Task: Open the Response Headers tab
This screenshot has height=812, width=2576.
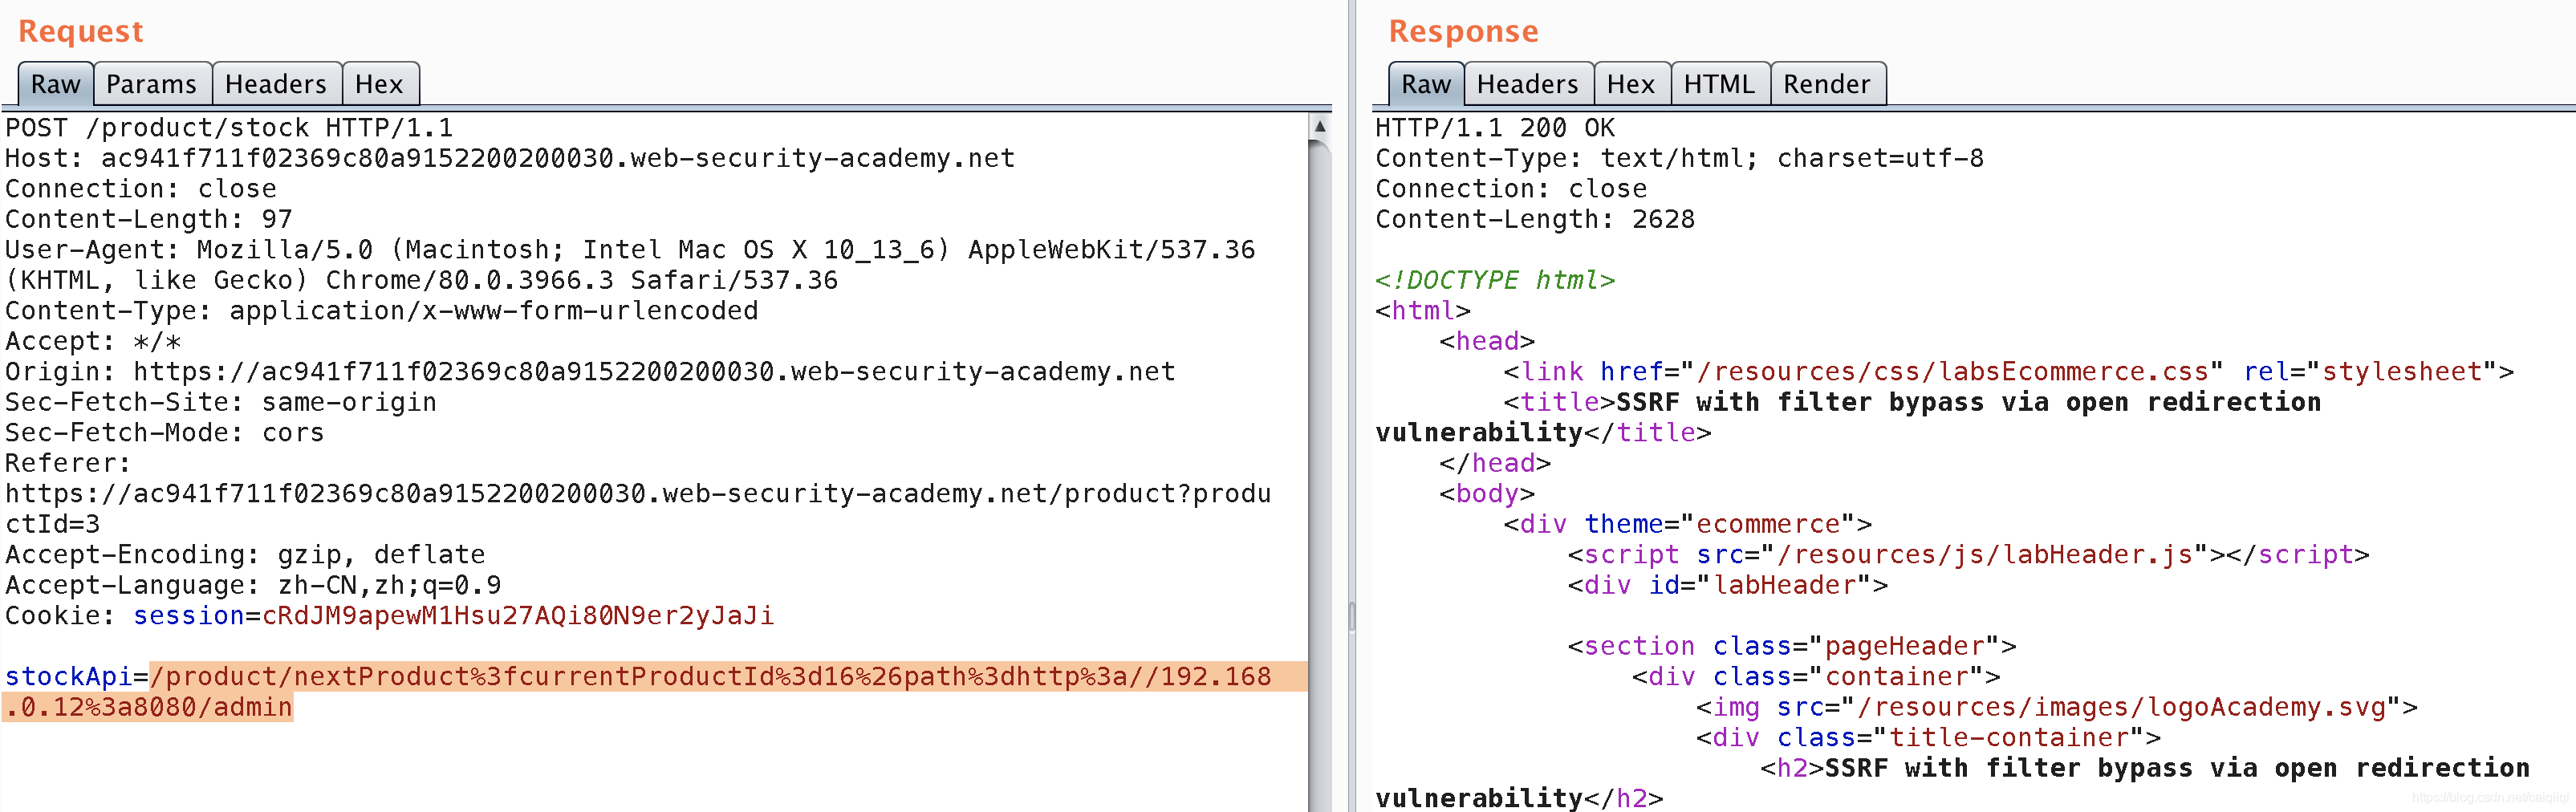Action: coord(1528,84)
